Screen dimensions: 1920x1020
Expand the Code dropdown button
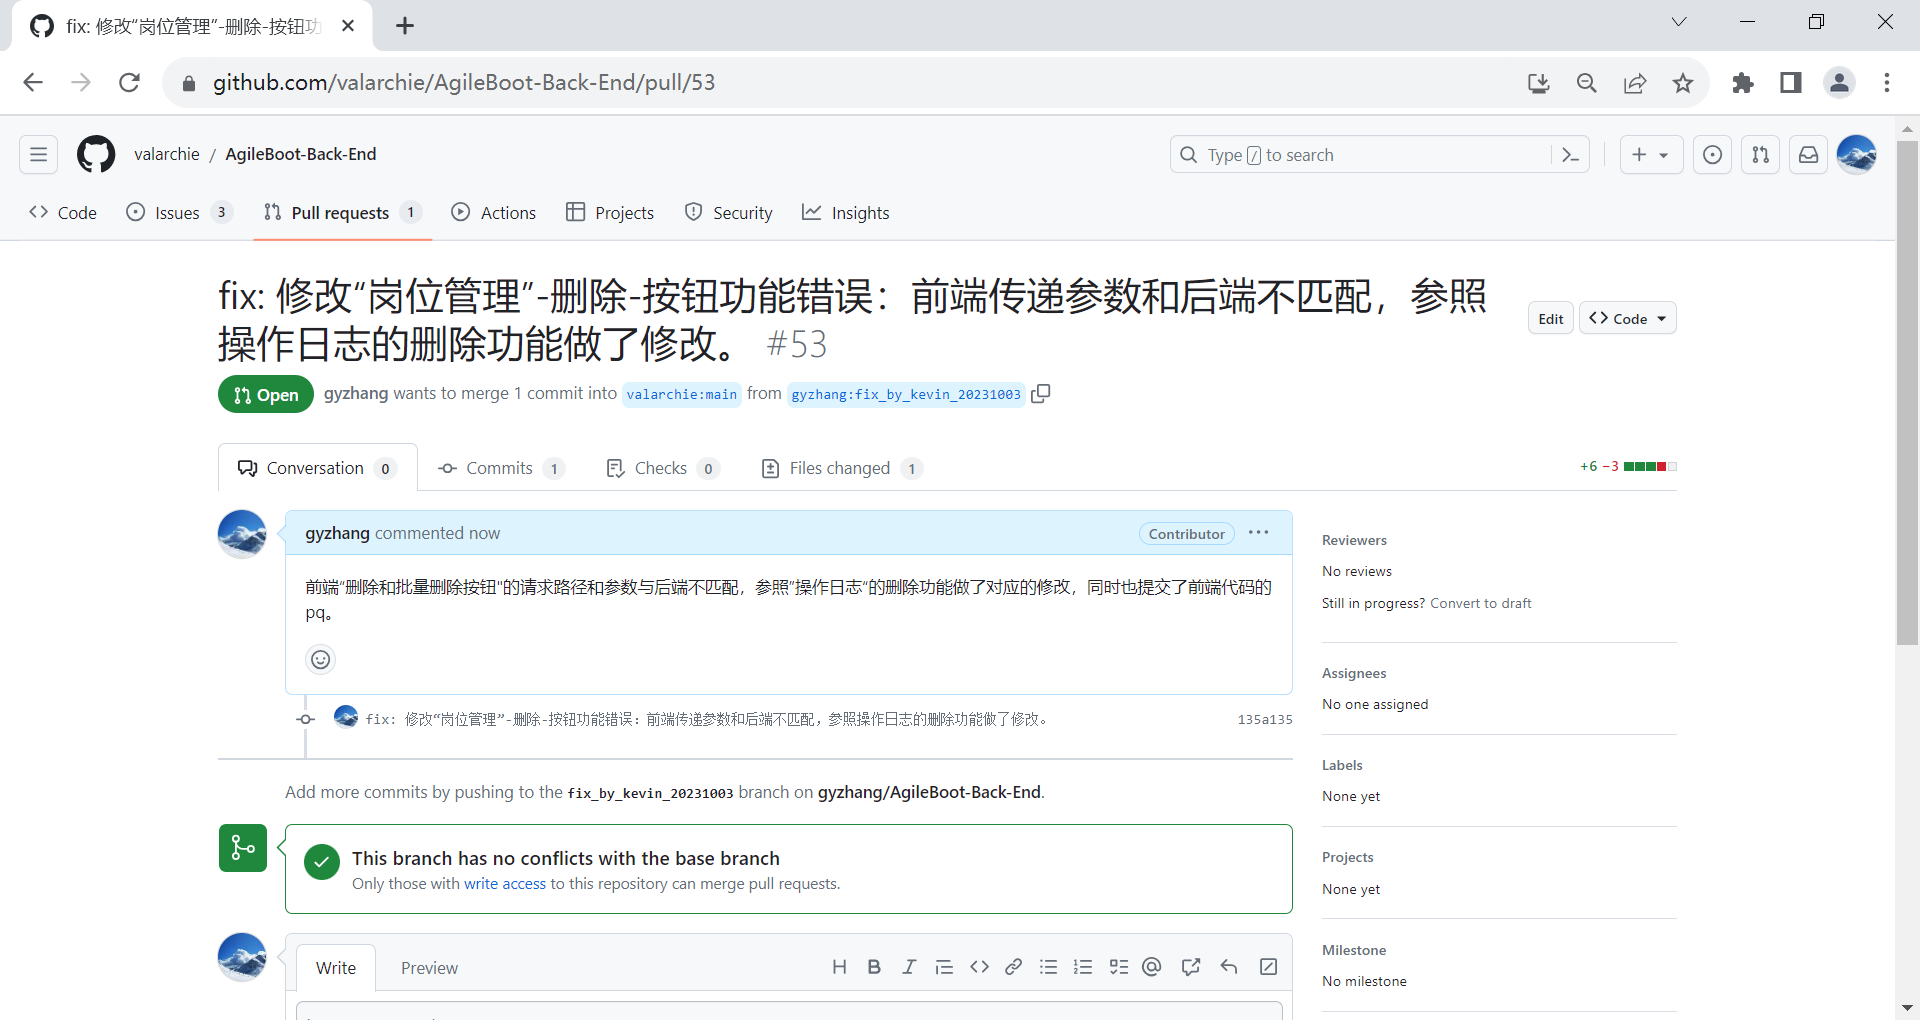[1628, 319]
